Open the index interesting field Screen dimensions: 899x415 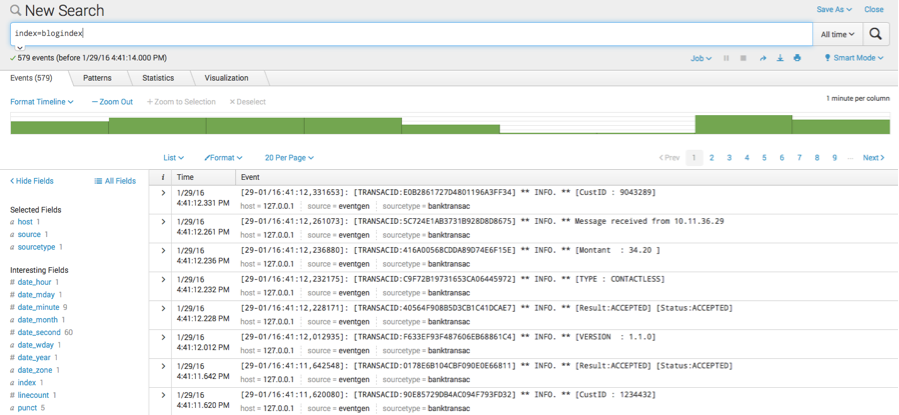tap(27, 382)
